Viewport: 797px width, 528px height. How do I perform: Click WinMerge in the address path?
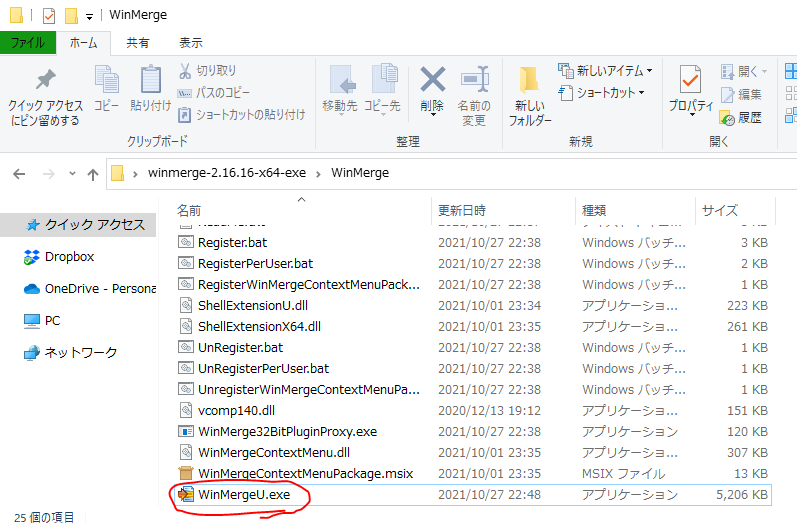[360, 173]
